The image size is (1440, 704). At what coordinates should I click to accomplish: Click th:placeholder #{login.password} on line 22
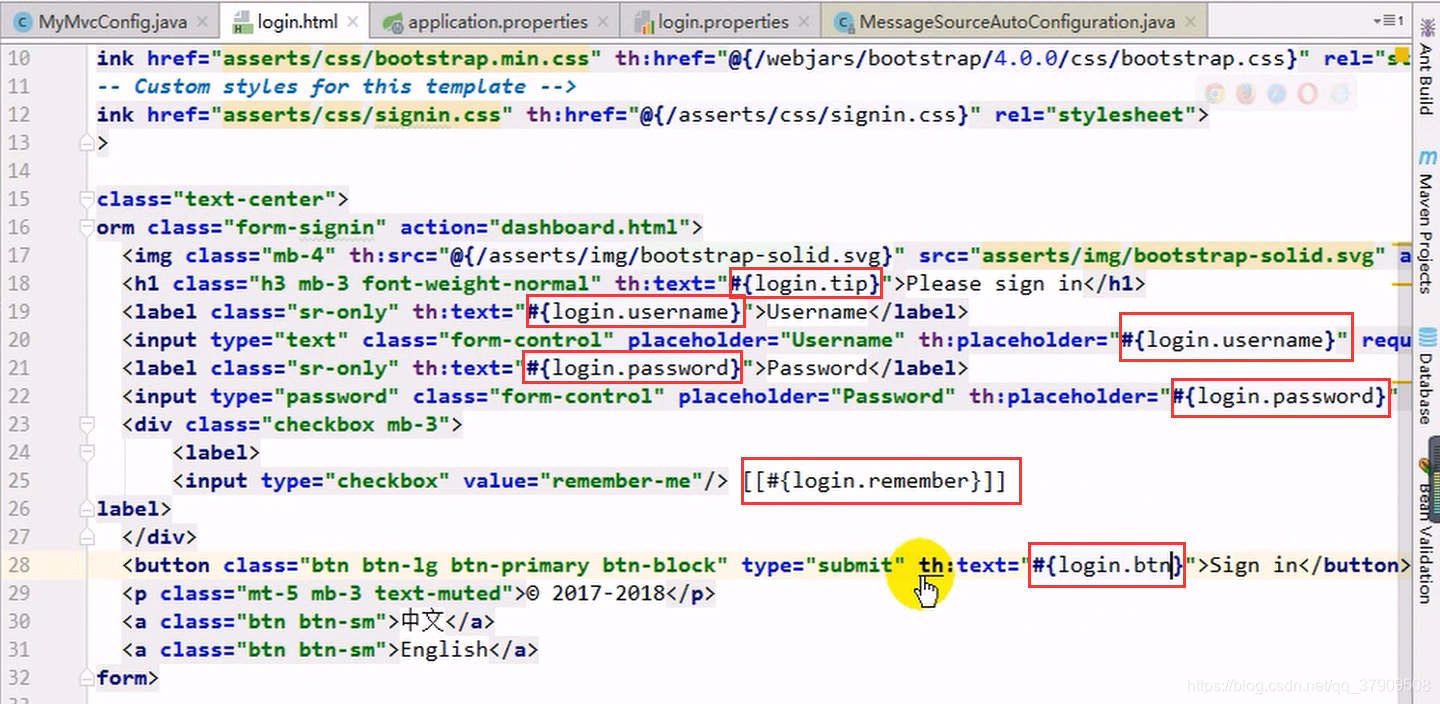point(1281,396)
